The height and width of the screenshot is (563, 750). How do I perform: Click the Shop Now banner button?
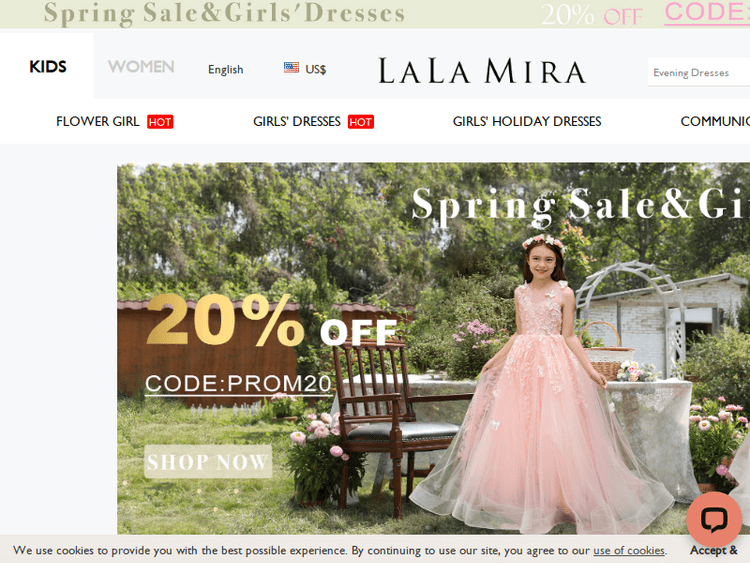(x=208, y=462)
